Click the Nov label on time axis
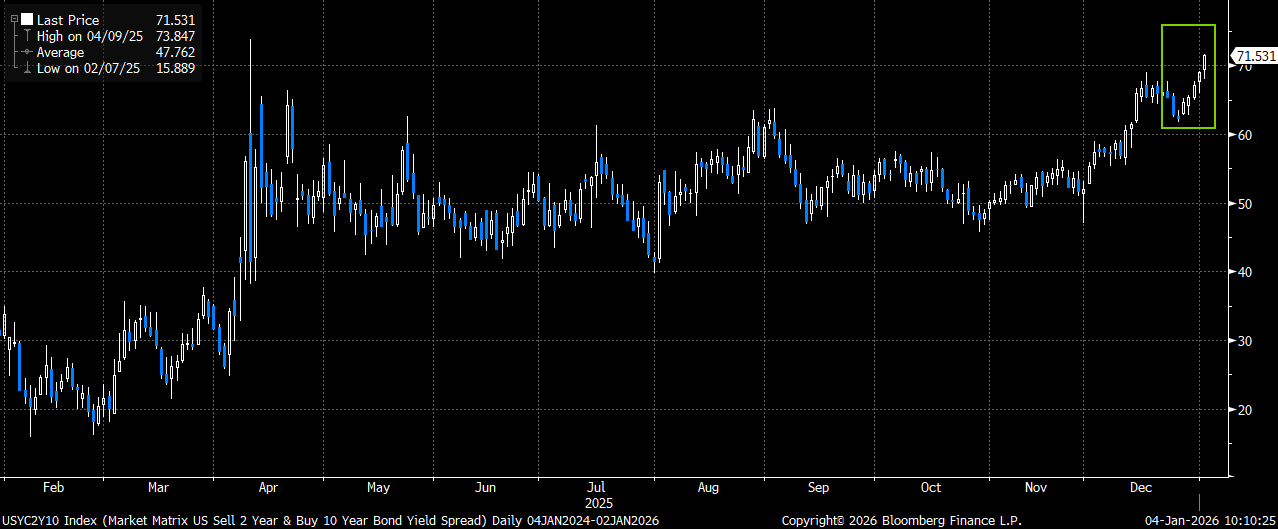Screen dimensions: 1278x529 (x=1036, y=488)
